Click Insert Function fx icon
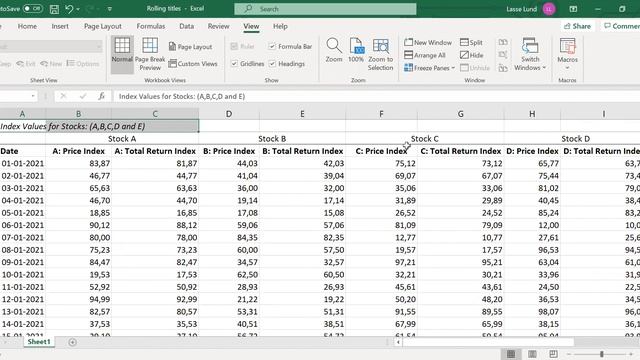 point(101,96)
